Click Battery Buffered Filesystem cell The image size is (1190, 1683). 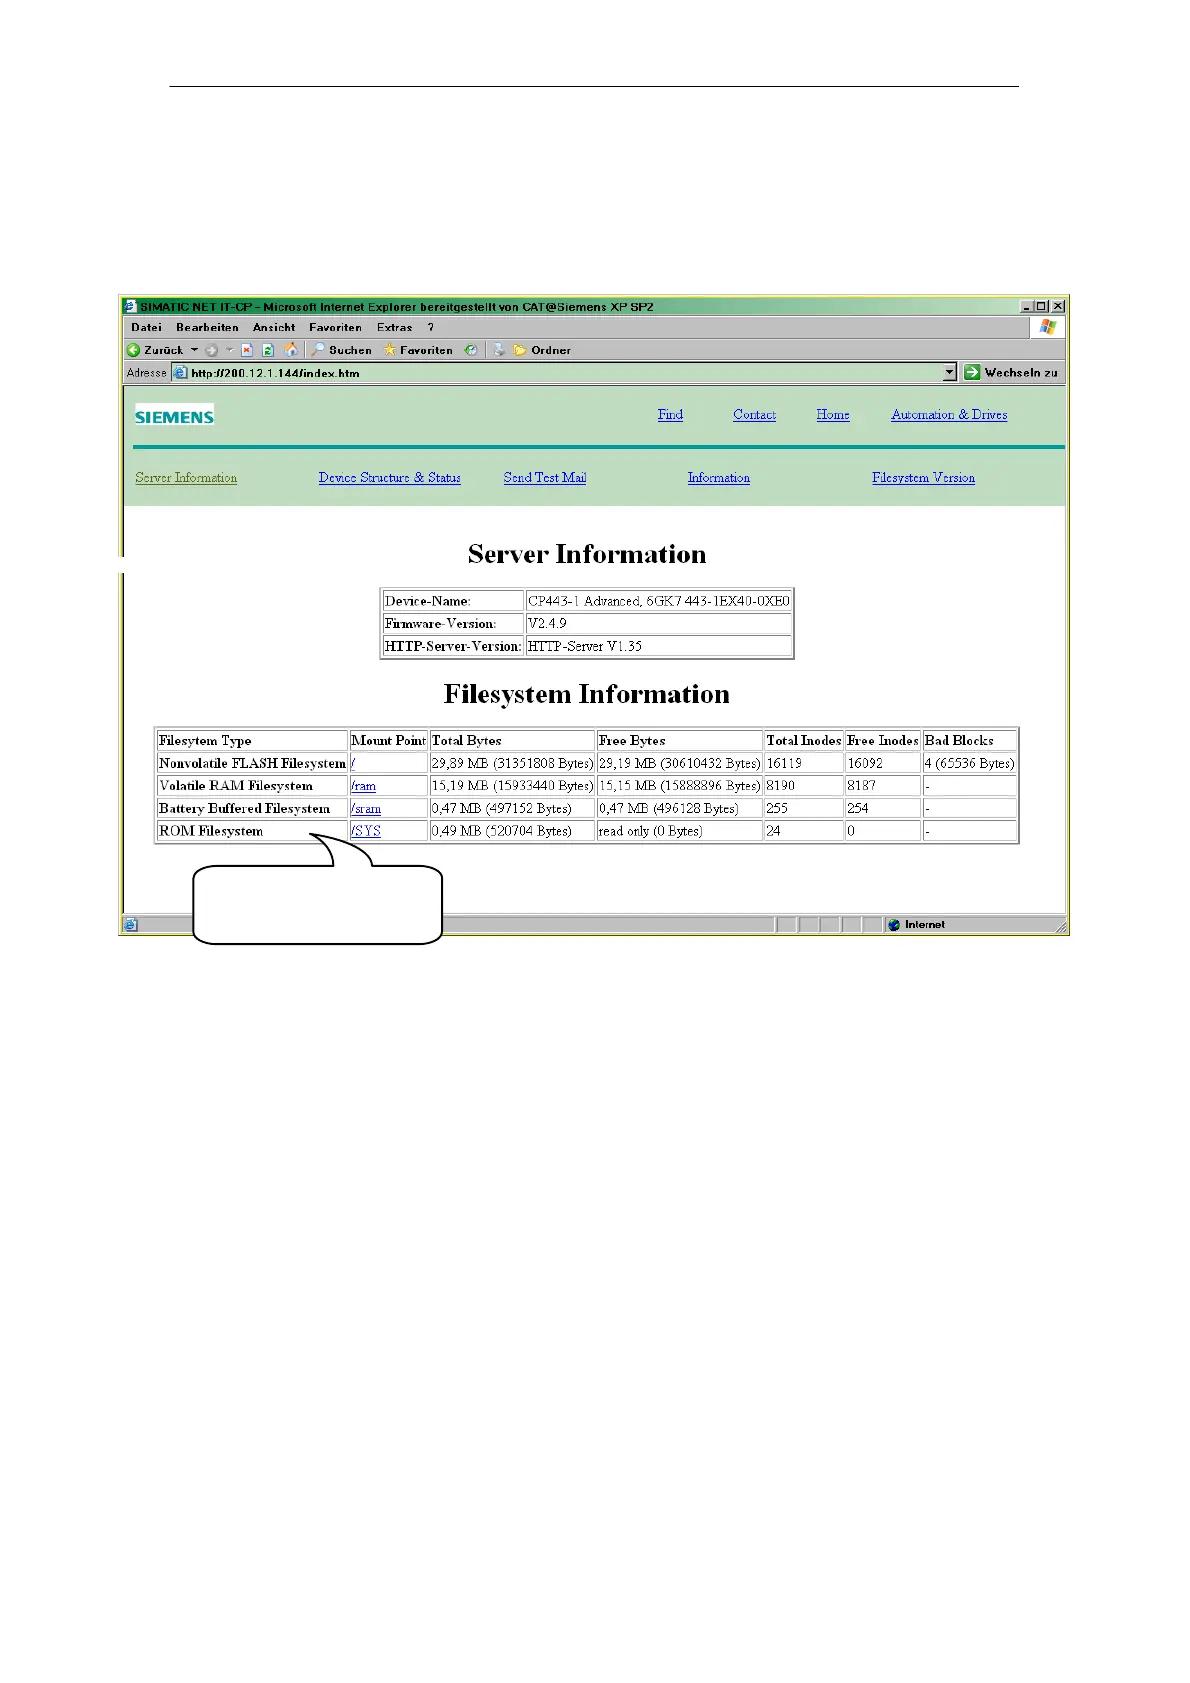click(x=252, y=809)
